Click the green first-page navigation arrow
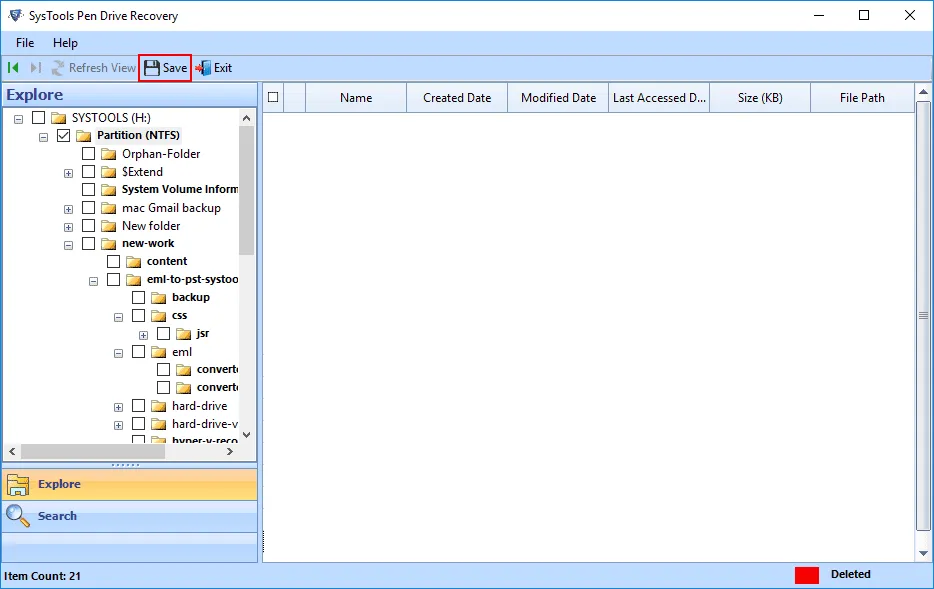Screen dimensions: 934x589 [12, 67]
